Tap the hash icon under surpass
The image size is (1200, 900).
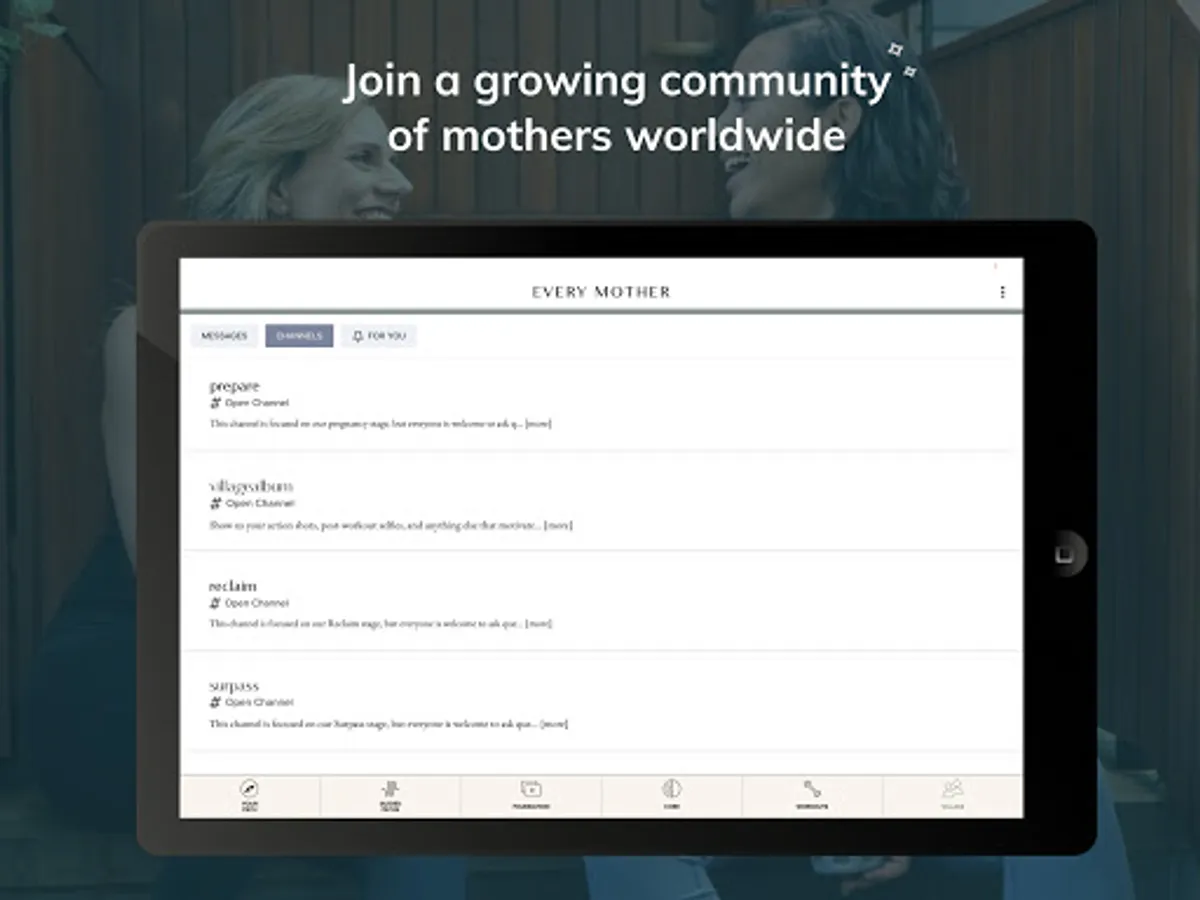point(215,702)
